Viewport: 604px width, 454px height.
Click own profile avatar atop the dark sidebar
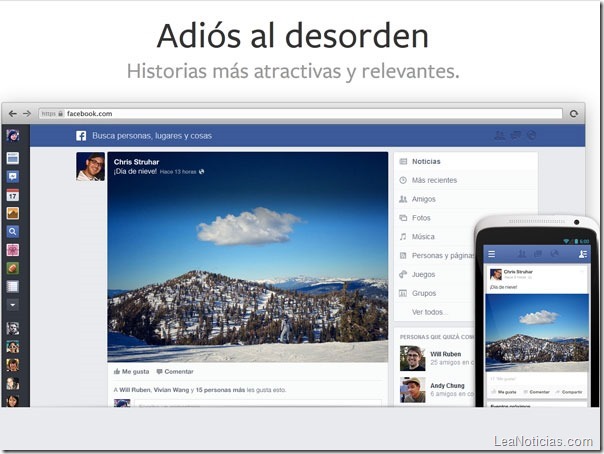tap(13, 135)
